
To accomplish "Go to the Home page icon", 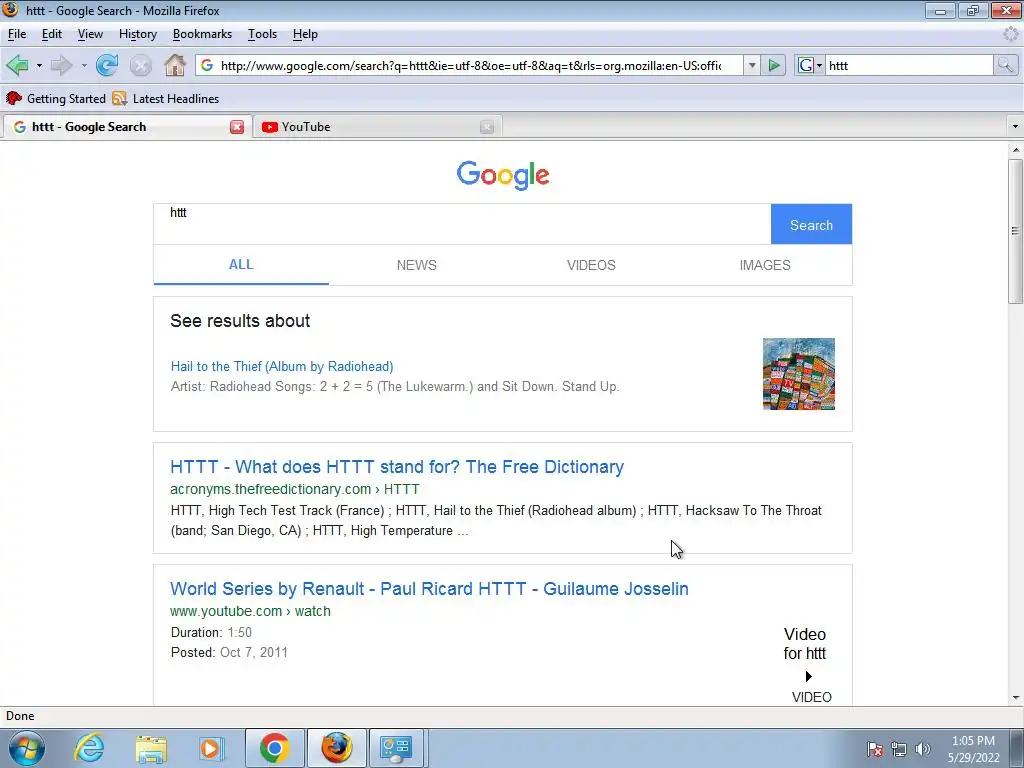I will coord(174,65).
